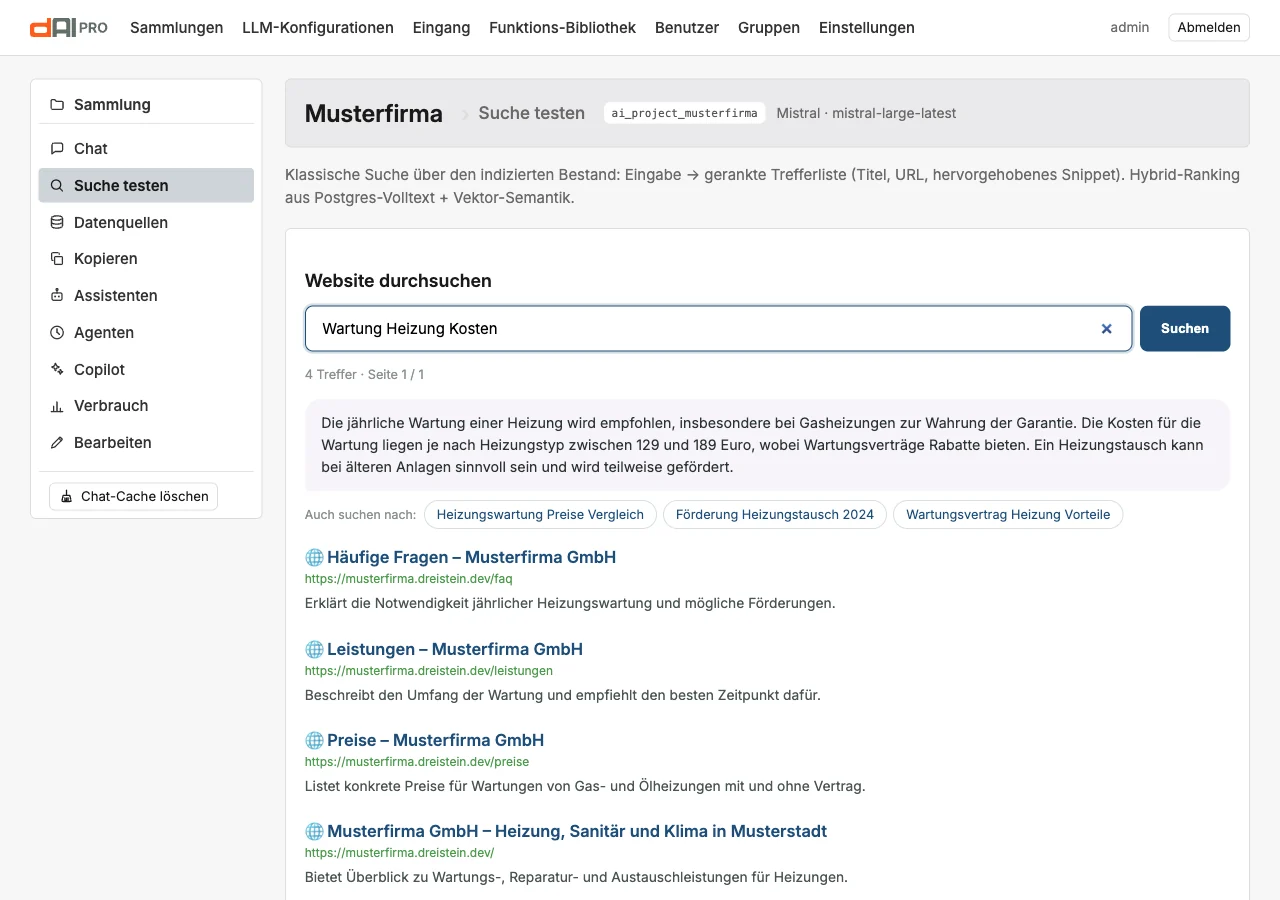
Task: Clear the search field with the X icon
Action: point(1107,329)
